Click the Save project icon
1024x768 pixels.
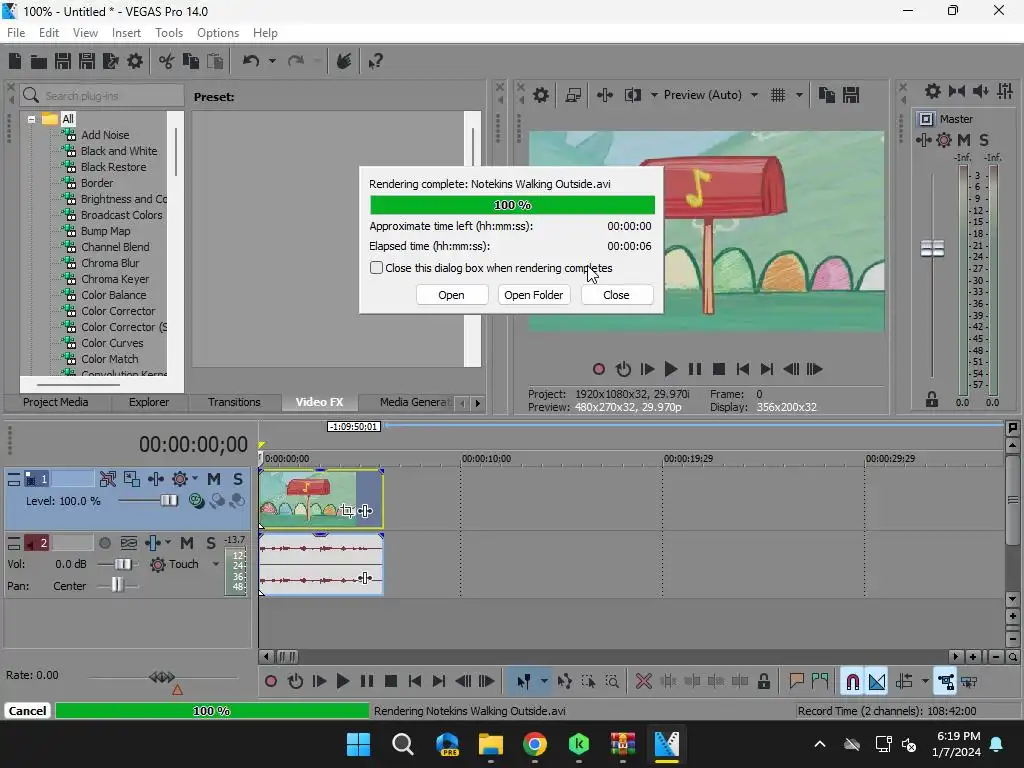click(63, 61)
